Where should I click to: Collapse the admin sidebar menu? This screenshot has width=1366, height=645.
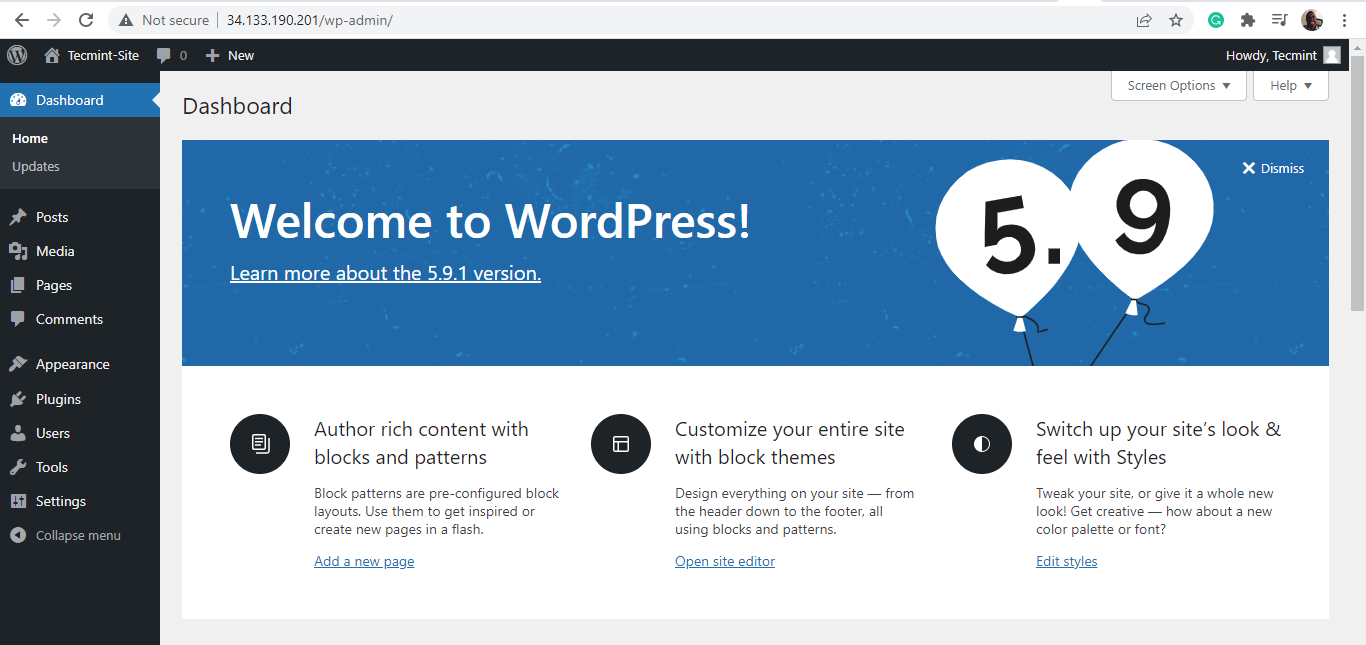click(78, 535)
